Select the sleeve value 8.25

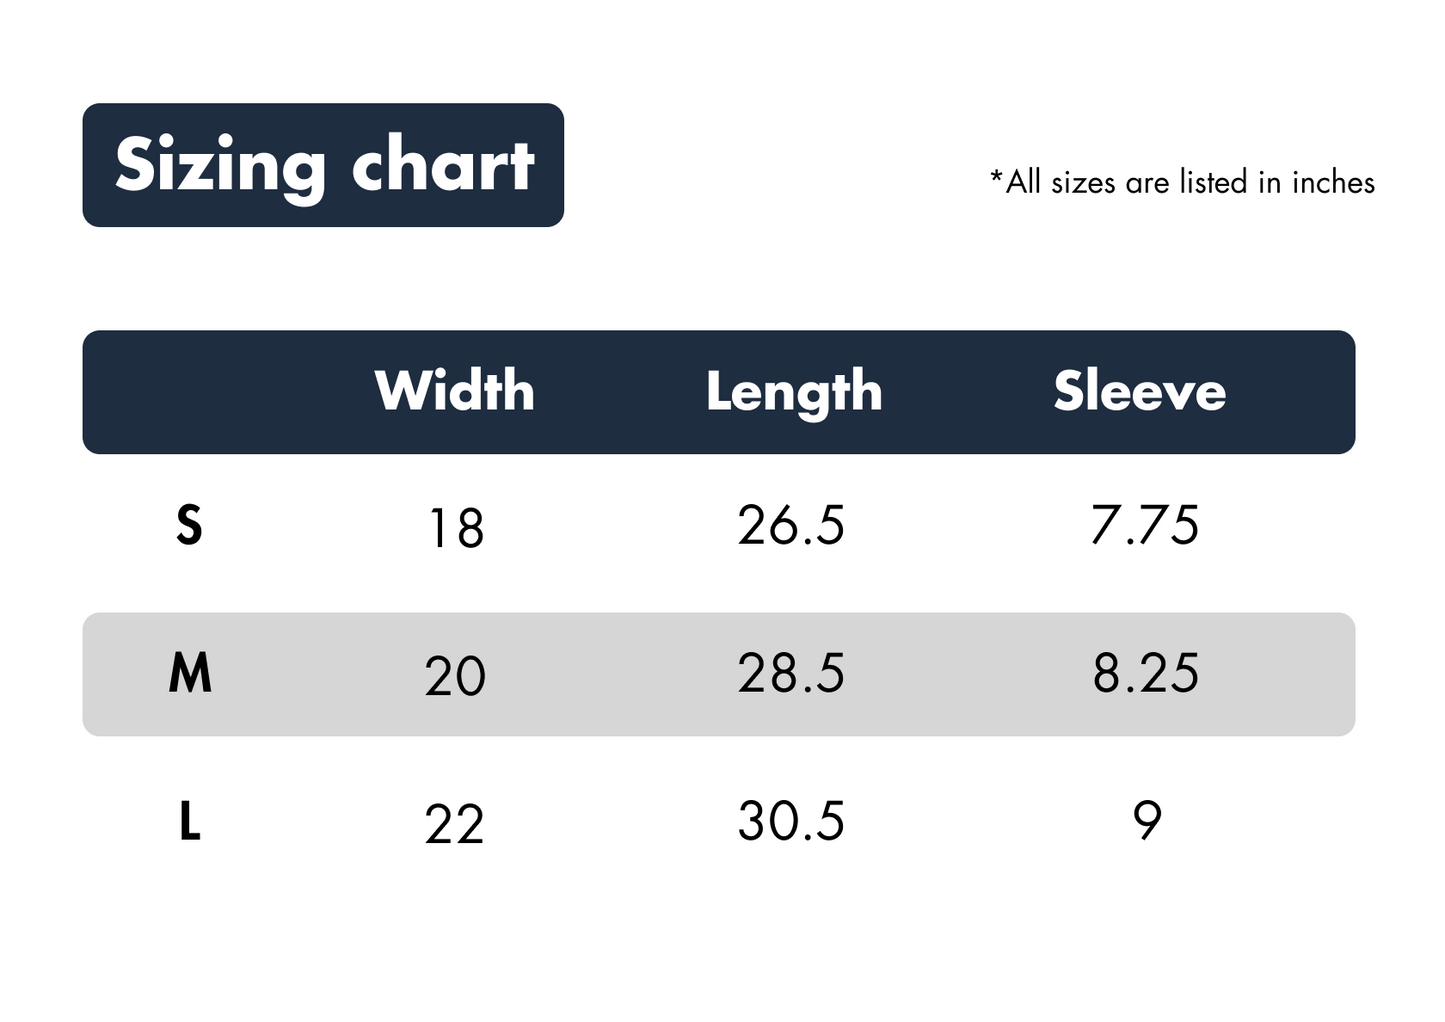pyautogui.click(x=1145, y=672)
